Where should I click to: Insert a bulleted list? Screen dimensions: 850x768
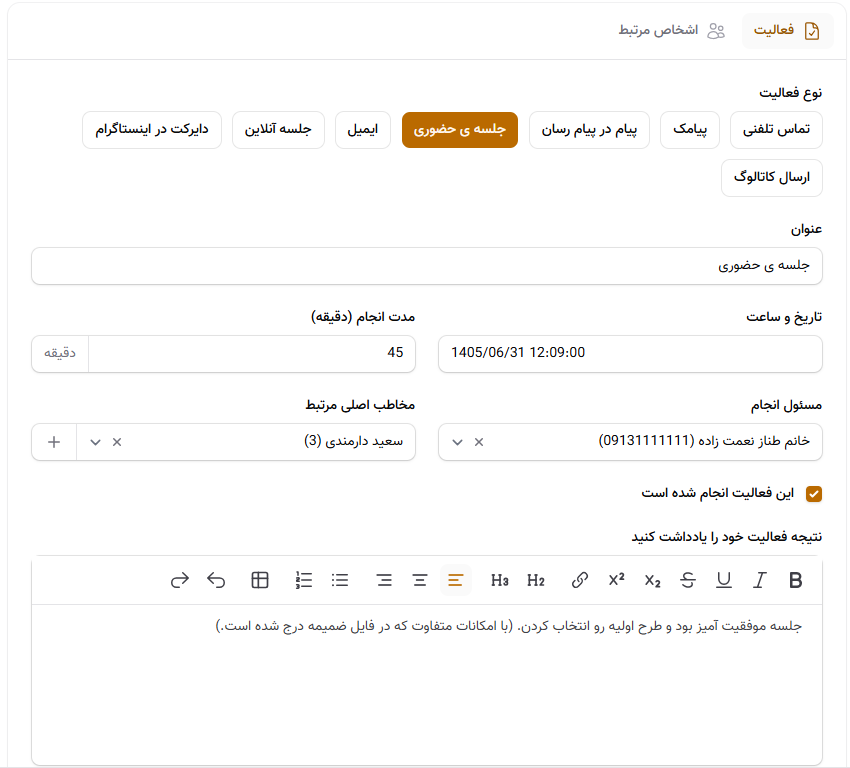click(x=340, y=580)
